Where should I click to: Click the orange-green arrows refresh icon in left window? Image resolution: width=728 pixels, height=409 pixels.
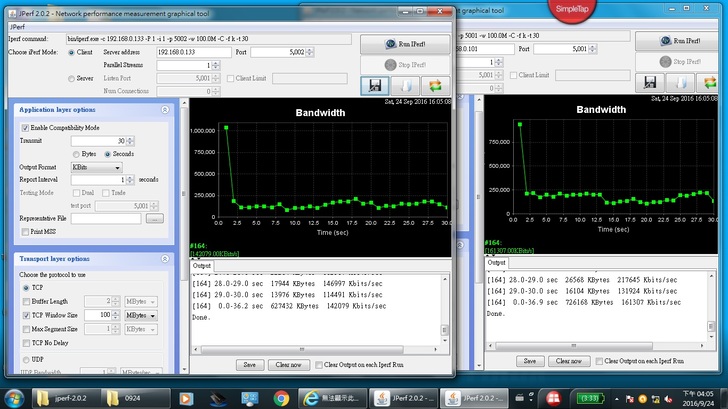tap(435, 85)
